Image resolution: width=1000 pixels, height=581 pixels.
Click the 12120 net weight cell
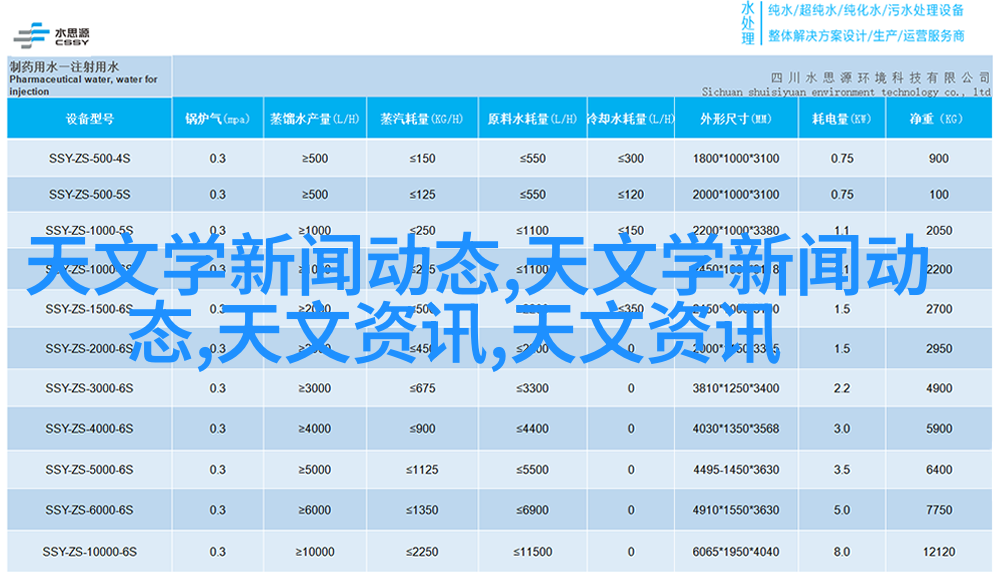tap(938, 552)
